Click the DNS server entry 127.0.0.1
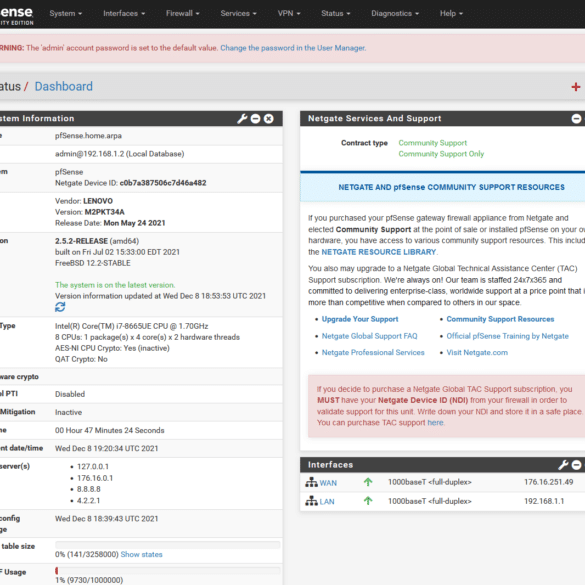Viewport: 585px width, 585px height. click(x=93, y=467)
